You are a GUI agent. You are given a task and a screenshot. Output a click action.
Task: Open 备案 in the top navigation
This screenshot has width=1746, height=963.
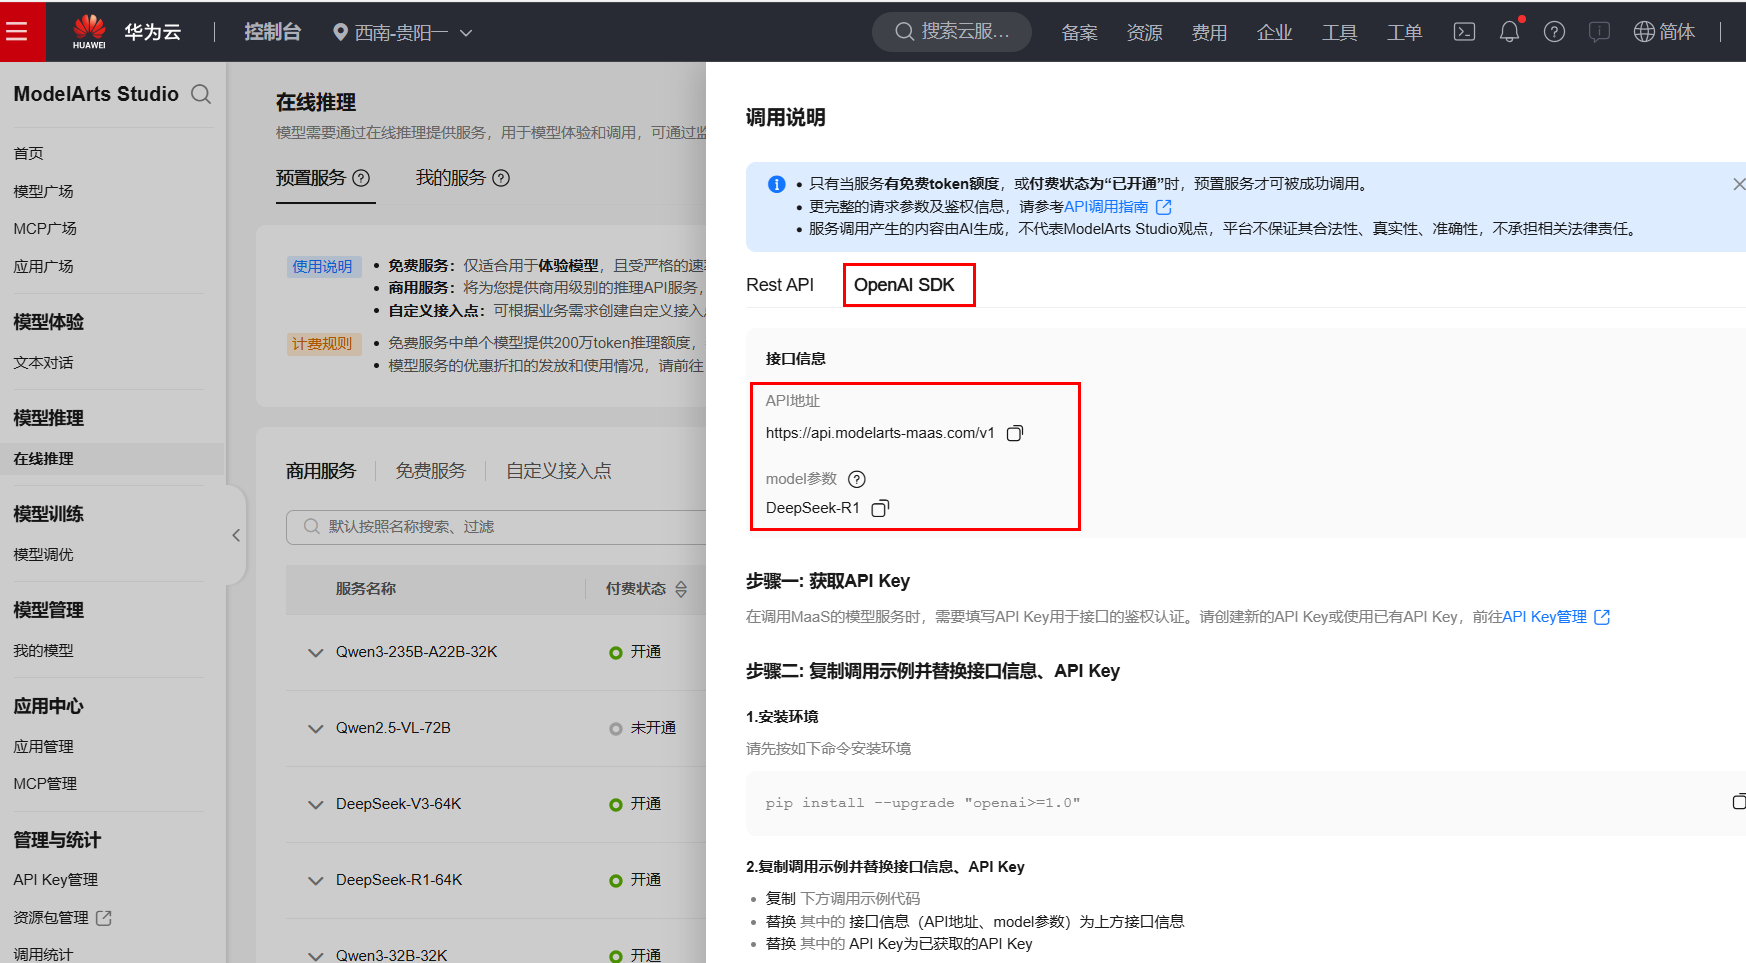click(1079, 32)
